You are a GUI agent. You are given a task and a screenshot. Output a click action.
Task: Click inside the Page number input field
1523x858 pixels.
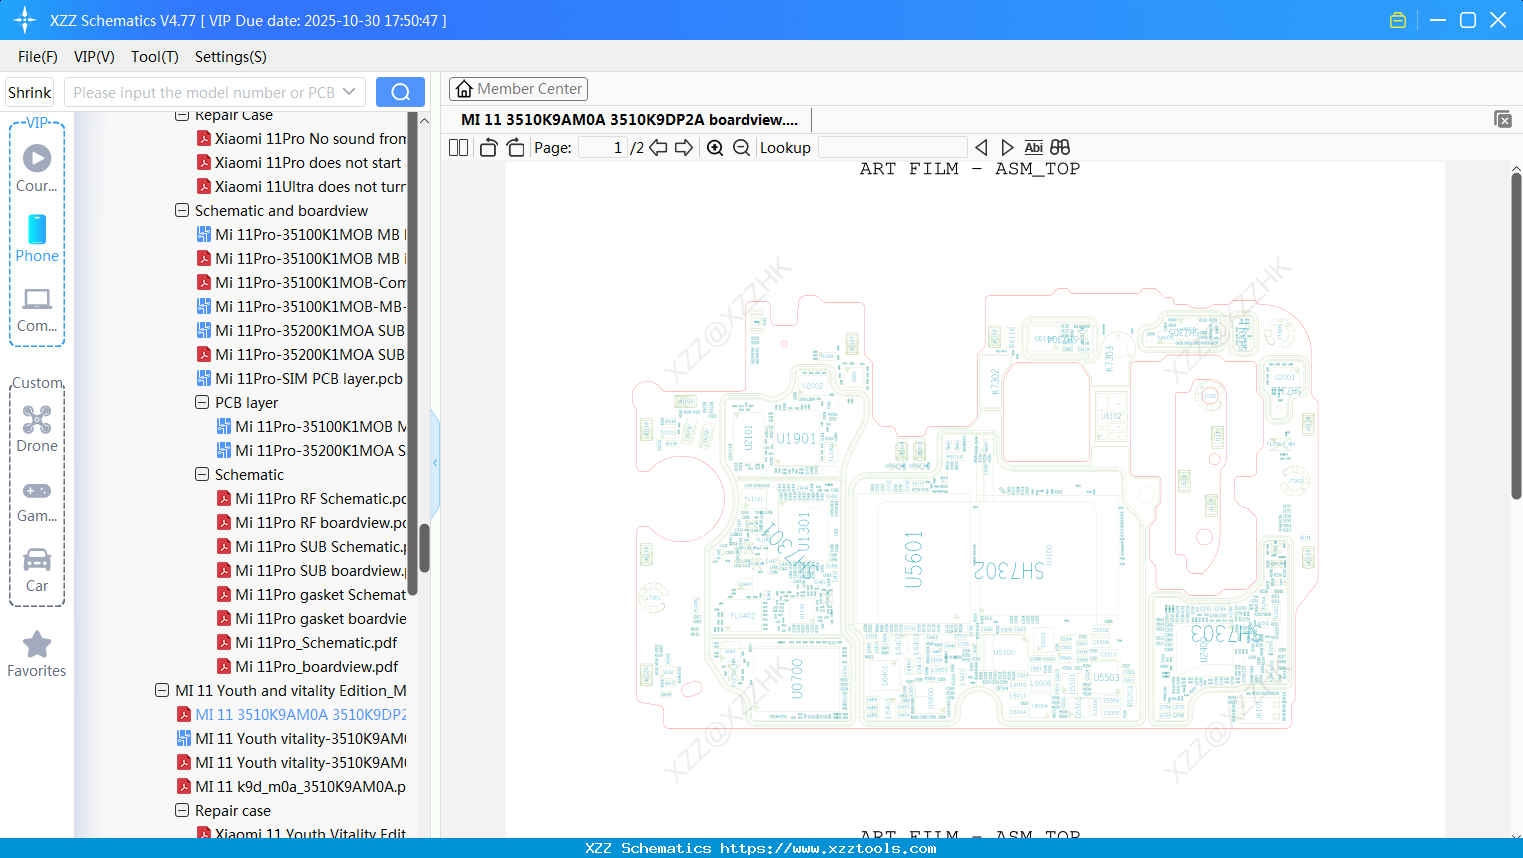pos(605,147)
